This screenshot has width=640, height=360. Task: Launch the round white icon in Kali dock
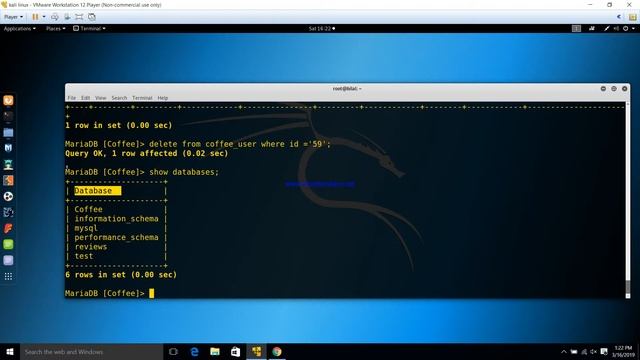[x=8, y=196]
